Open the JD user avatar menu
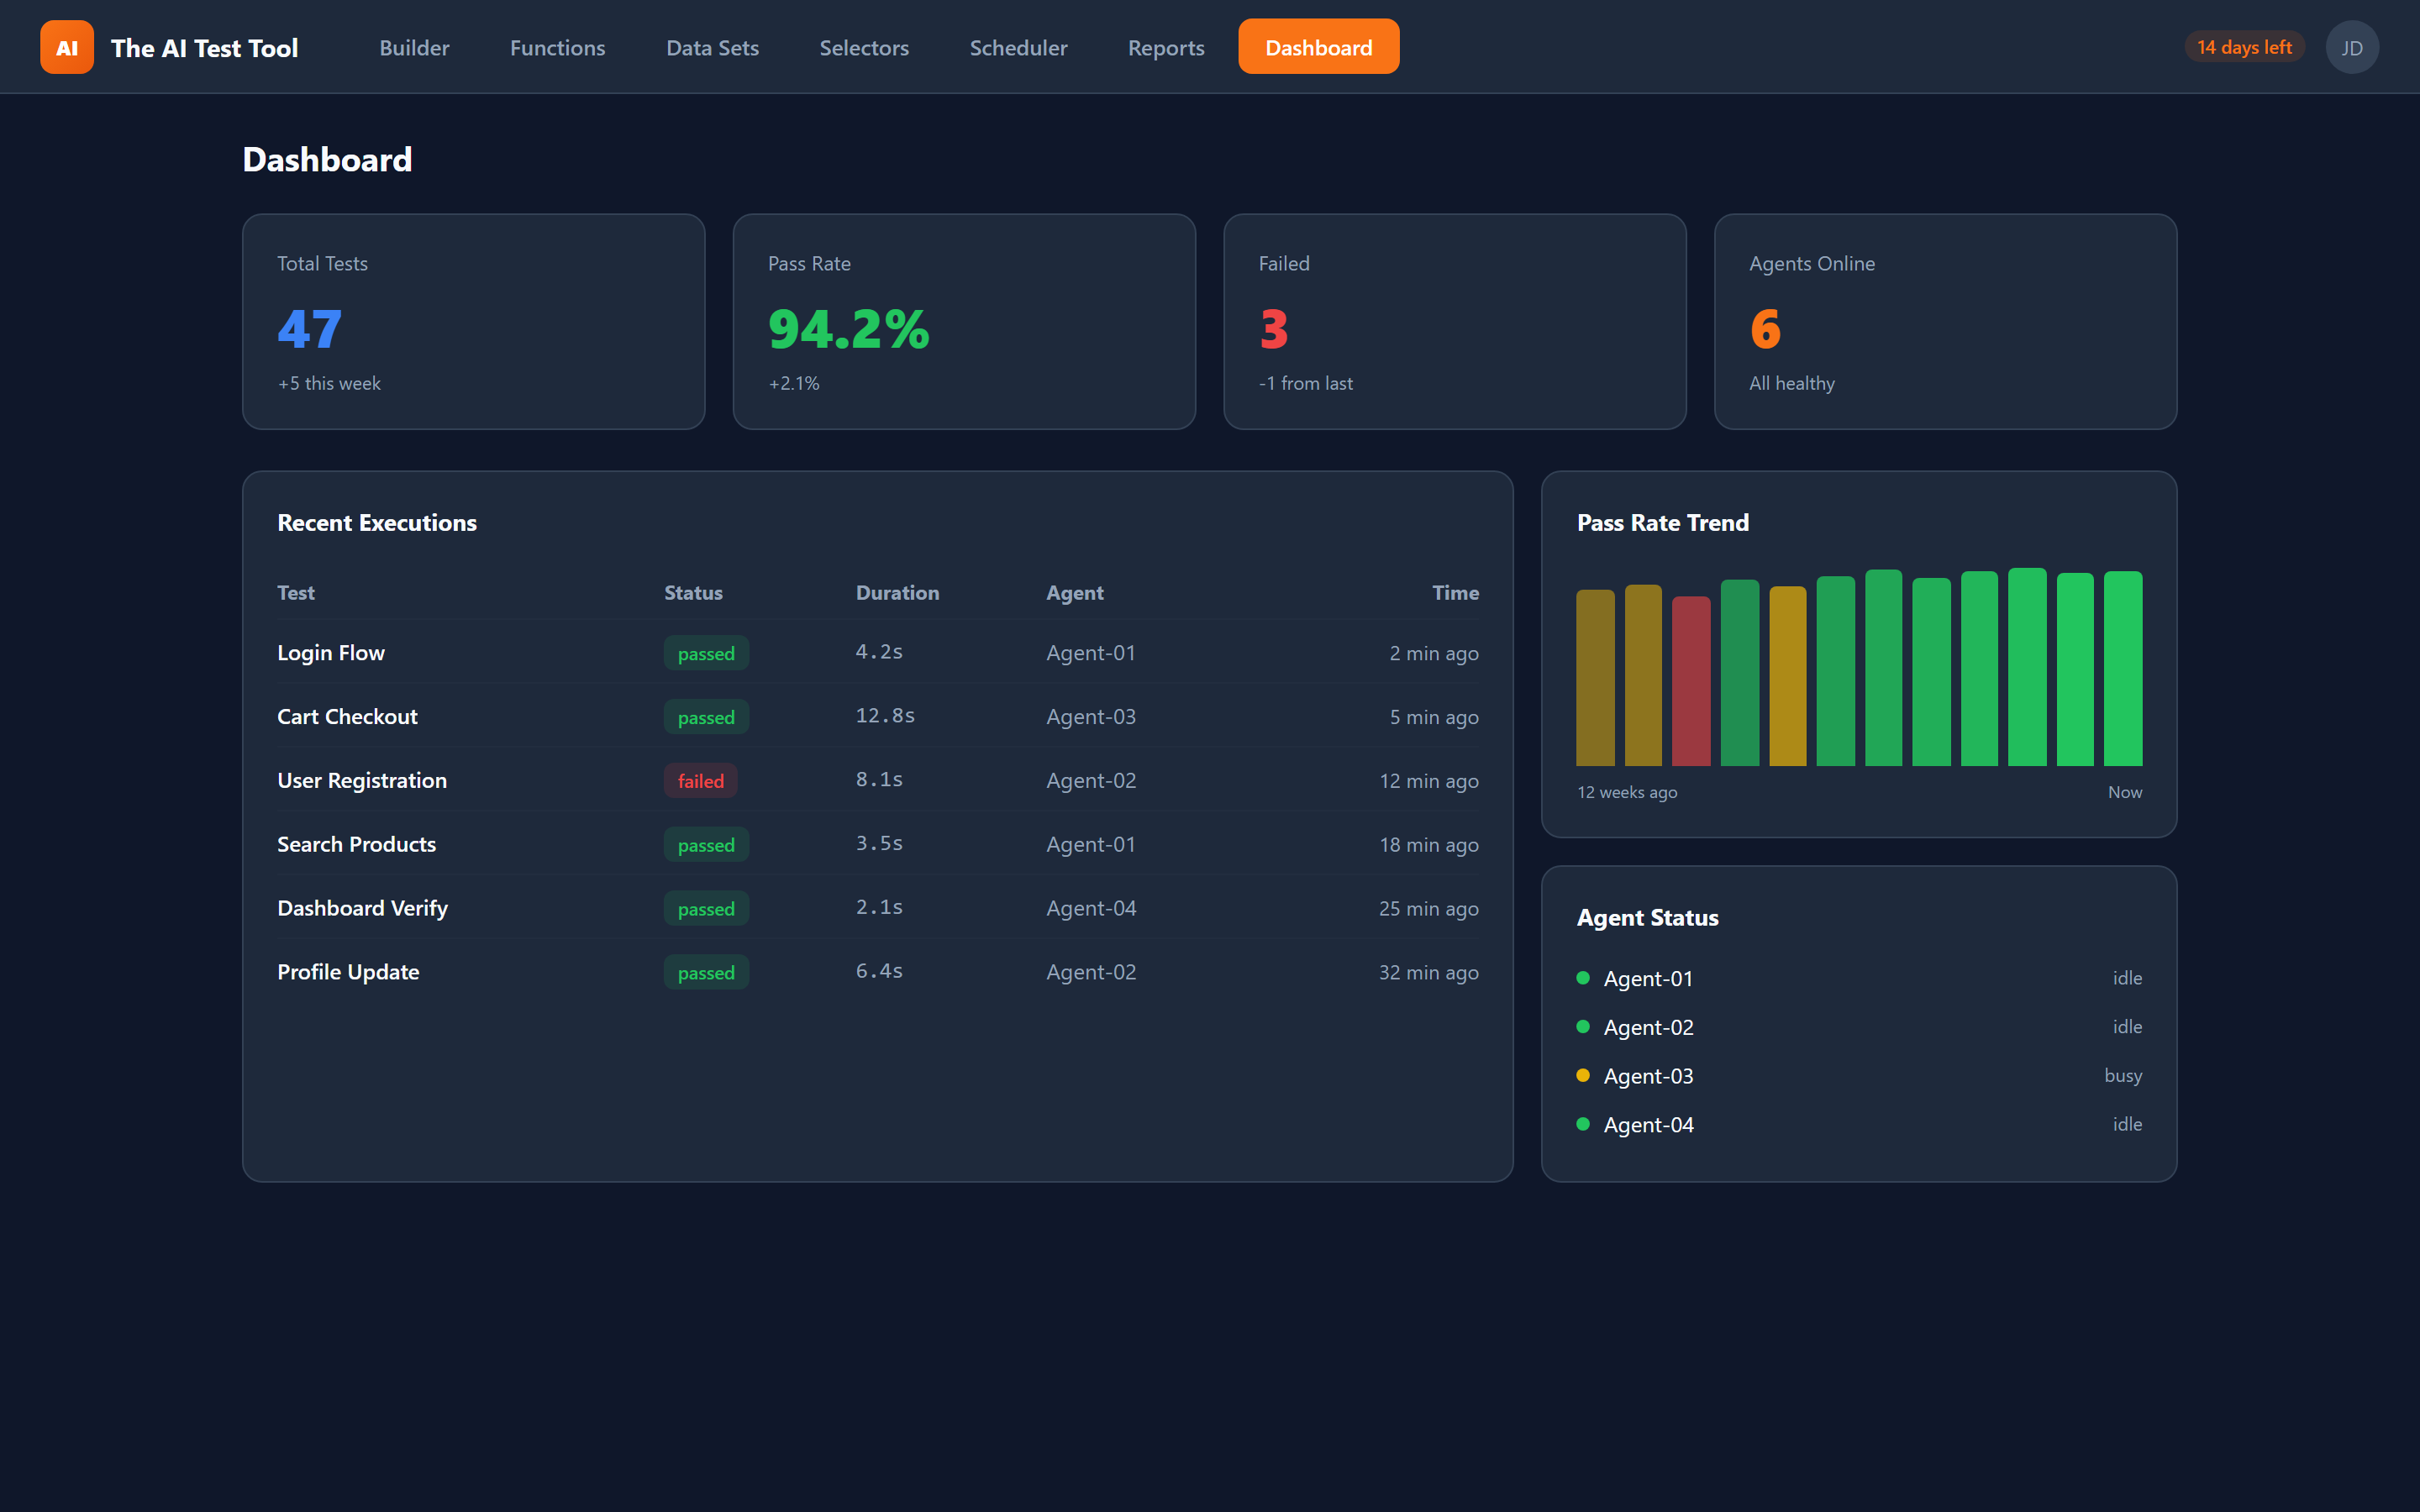Screen dimensions: 2420x1512 [x=2352, y=46]
